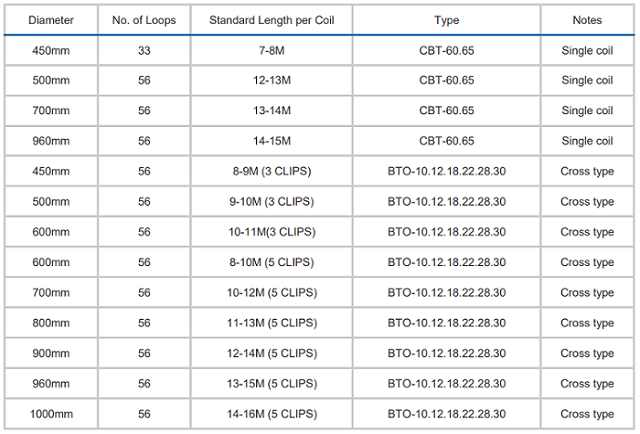This screenshot has height=434, width=640.
Task: Click the 800mm diameter cell
Action: click(x=51, y=323)
